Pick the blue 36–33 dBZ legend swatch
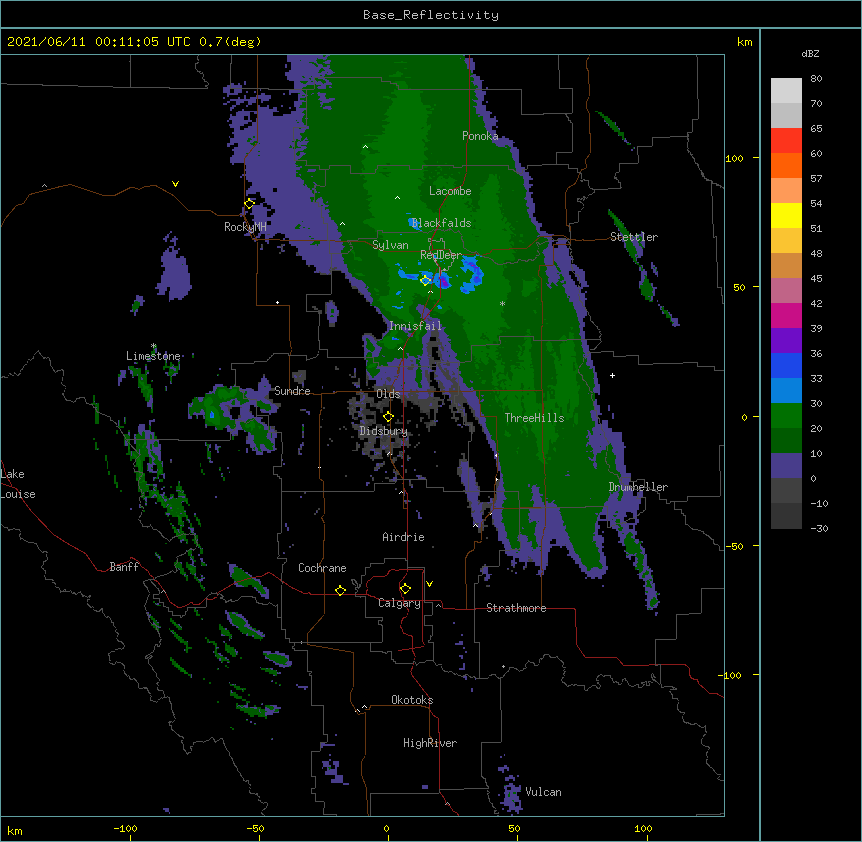Viewport: 862px width, 842px height. coord(786,365)
